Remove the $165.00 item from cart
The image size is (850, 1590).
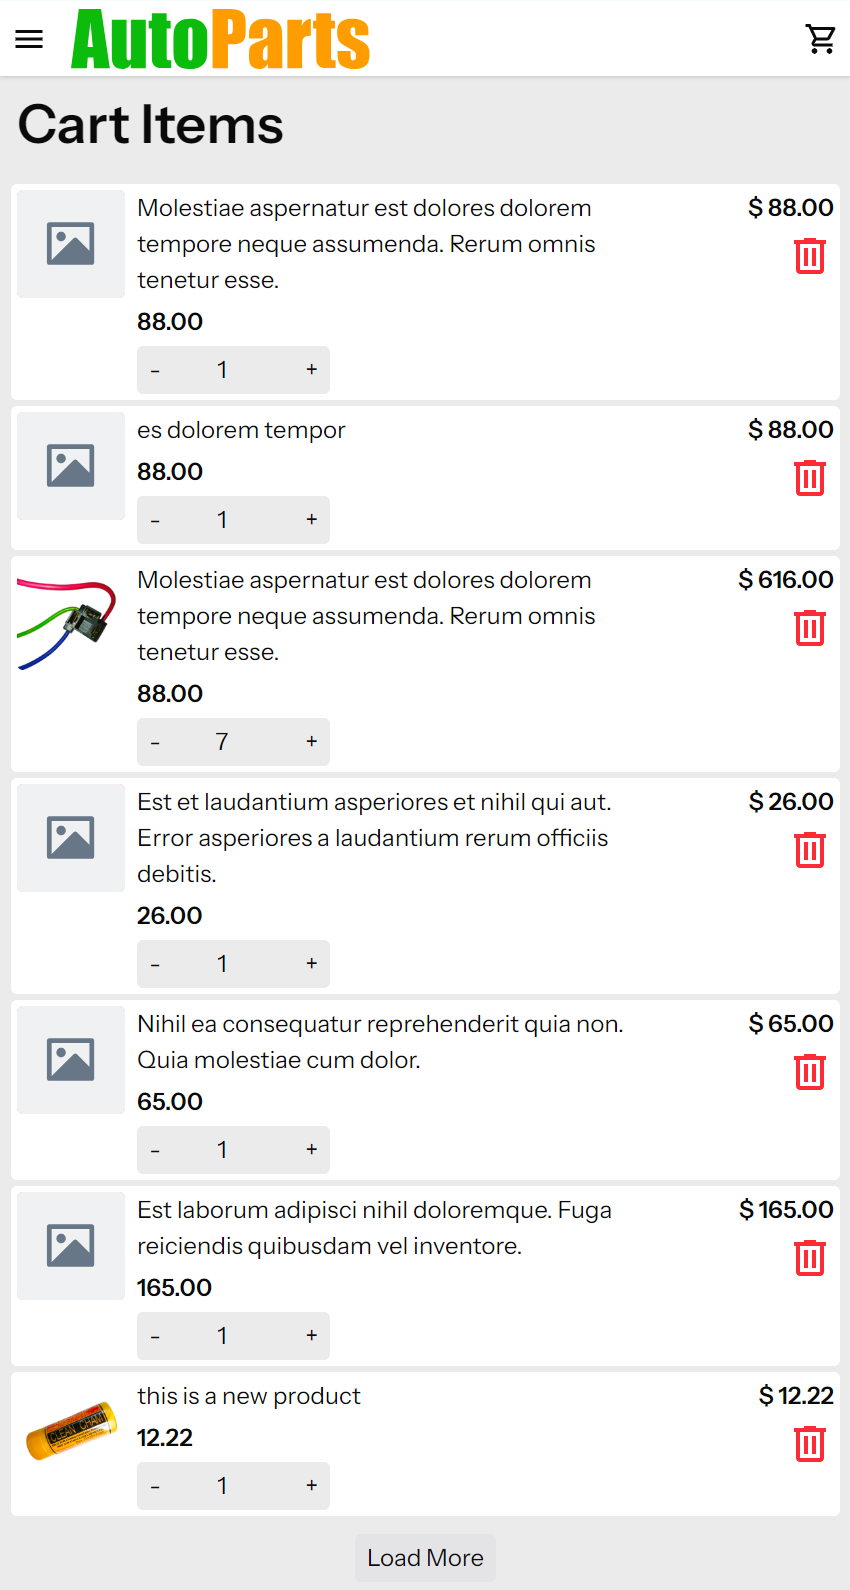[809, 1258]
